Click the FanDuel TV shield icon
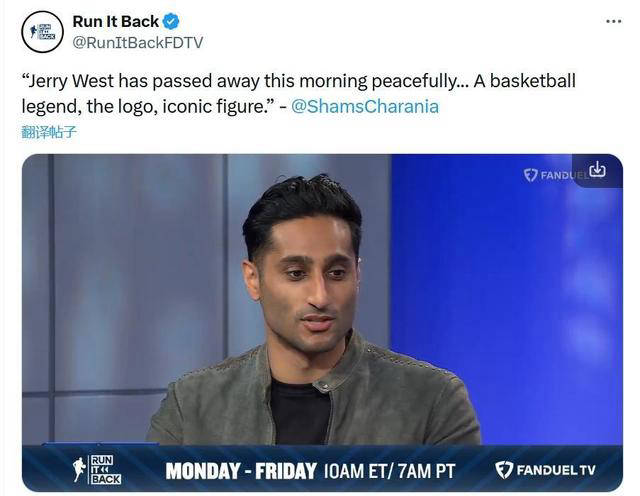 504,469
